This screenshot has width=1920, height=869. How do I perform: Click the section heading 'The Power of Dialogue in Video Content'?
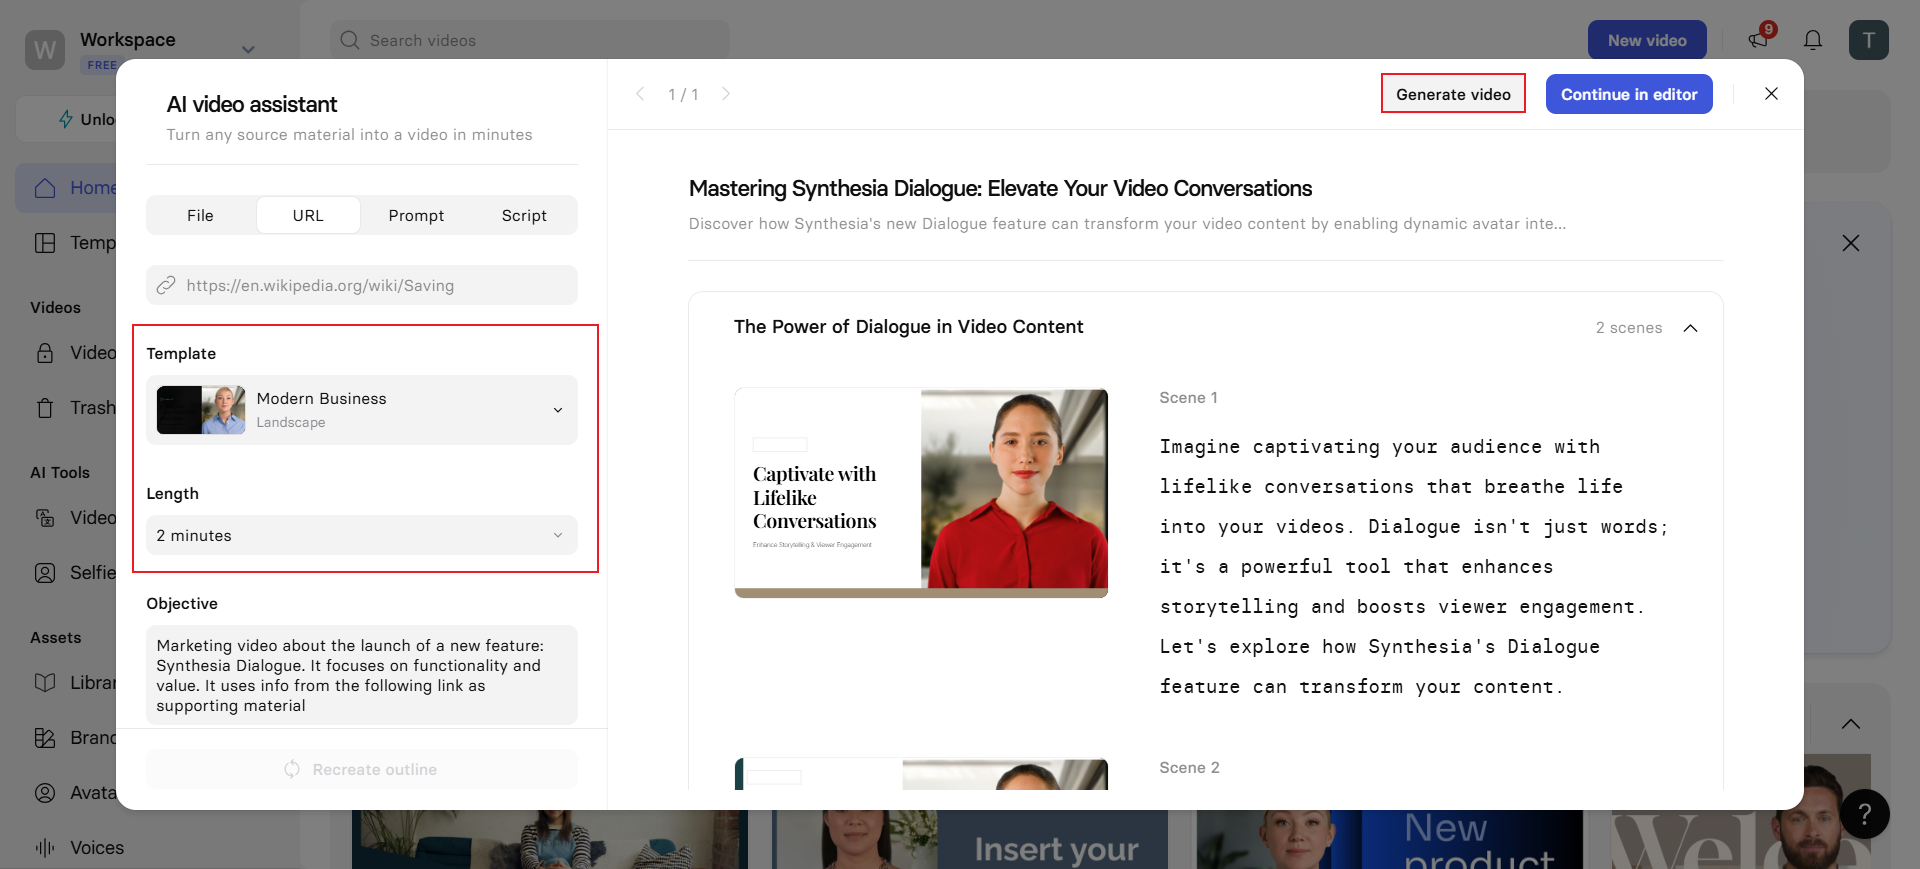(908, 327)
